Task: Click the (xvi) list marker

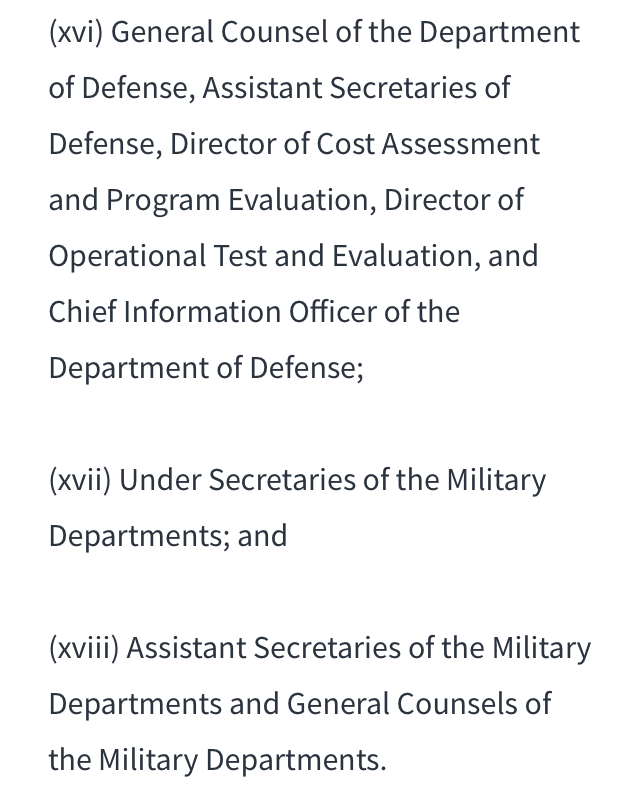Action: [x=76, y=32]
